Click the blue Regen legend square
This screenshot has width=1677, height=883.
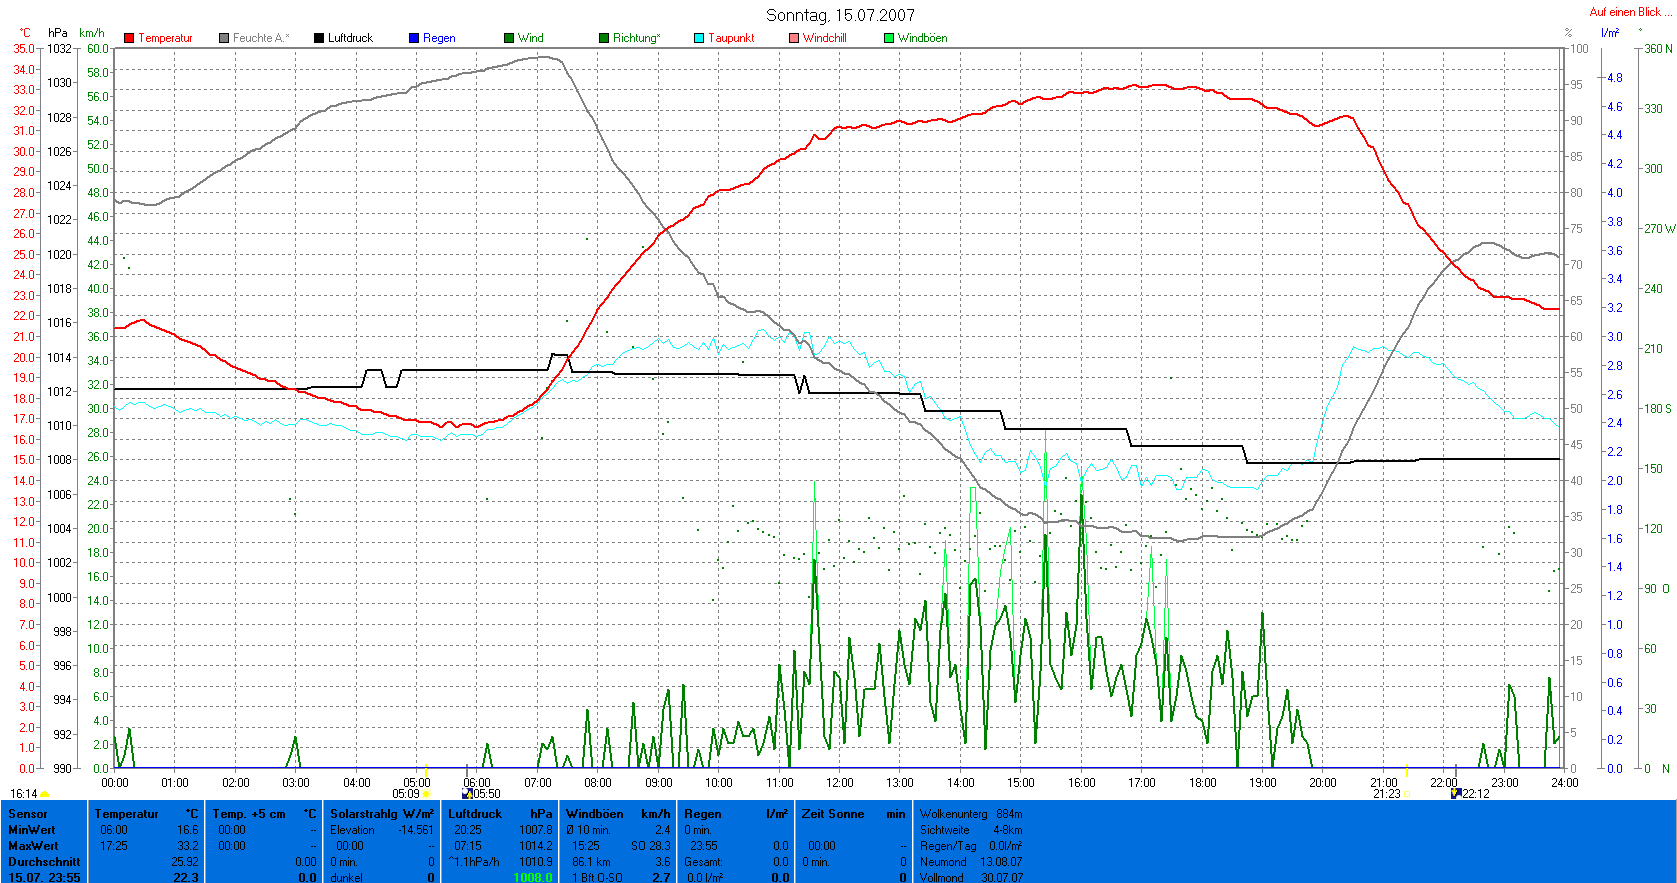414,38
